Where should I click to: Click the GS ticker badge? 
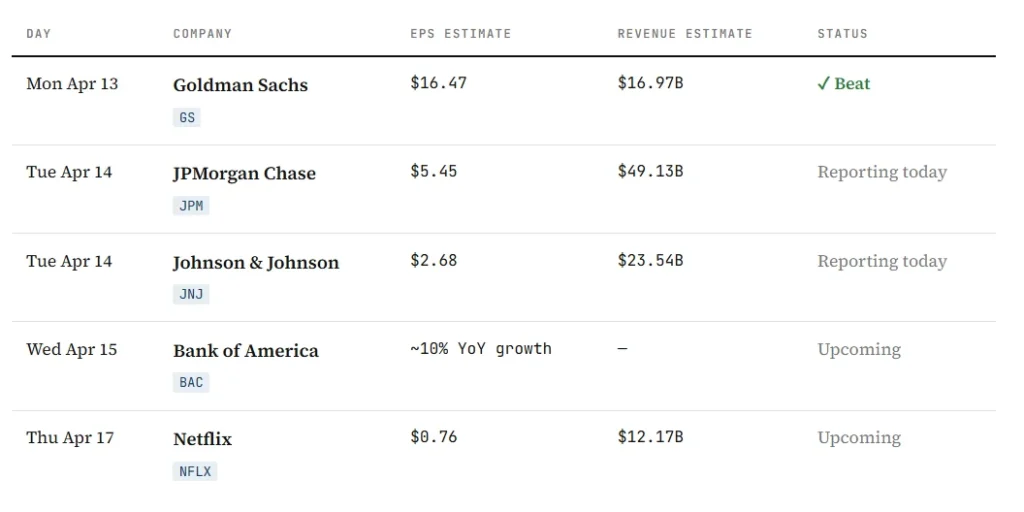(187, 118)
